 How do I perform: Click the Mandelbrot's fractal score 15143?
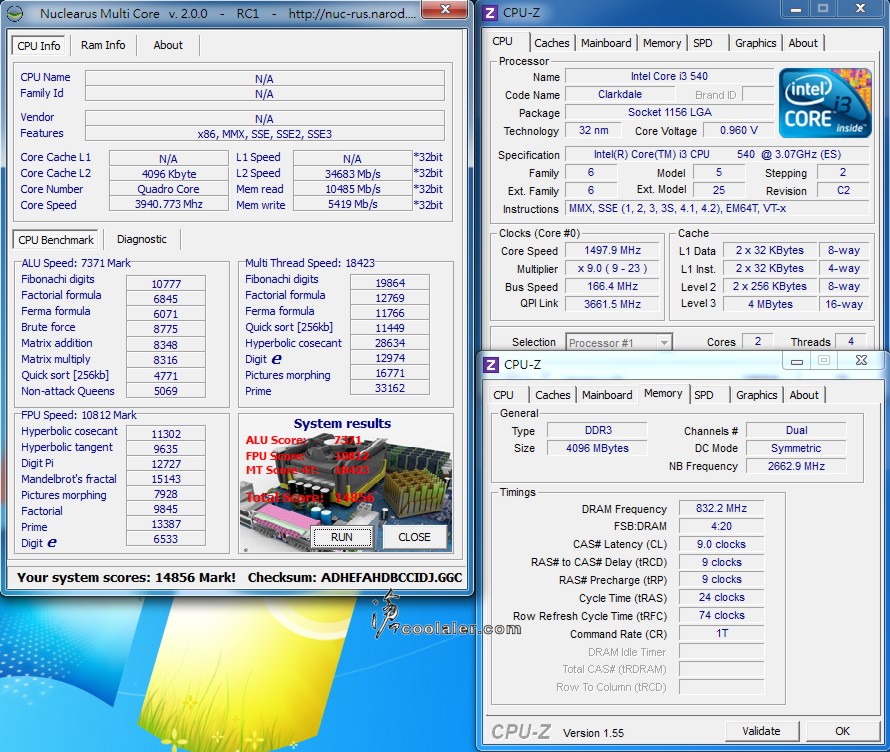tap(166, 479)
